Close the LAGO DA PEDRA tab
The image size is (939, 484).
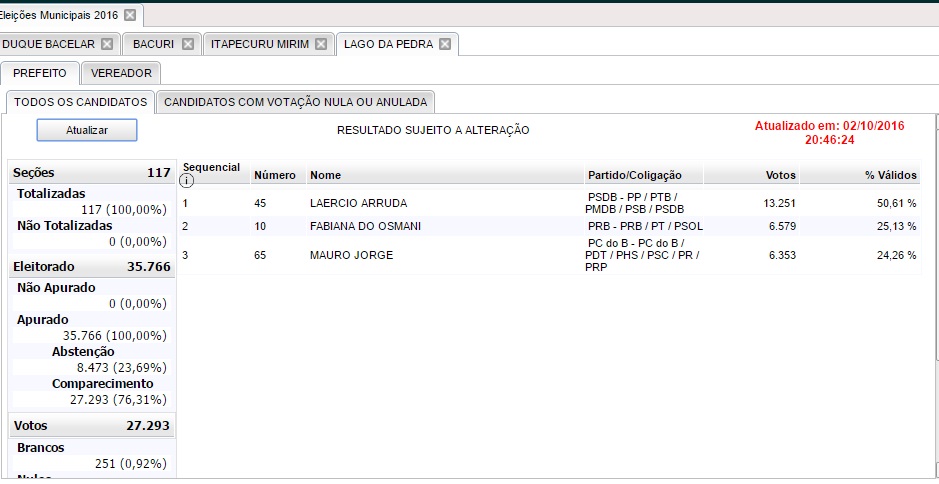click(x=445, y=44)
